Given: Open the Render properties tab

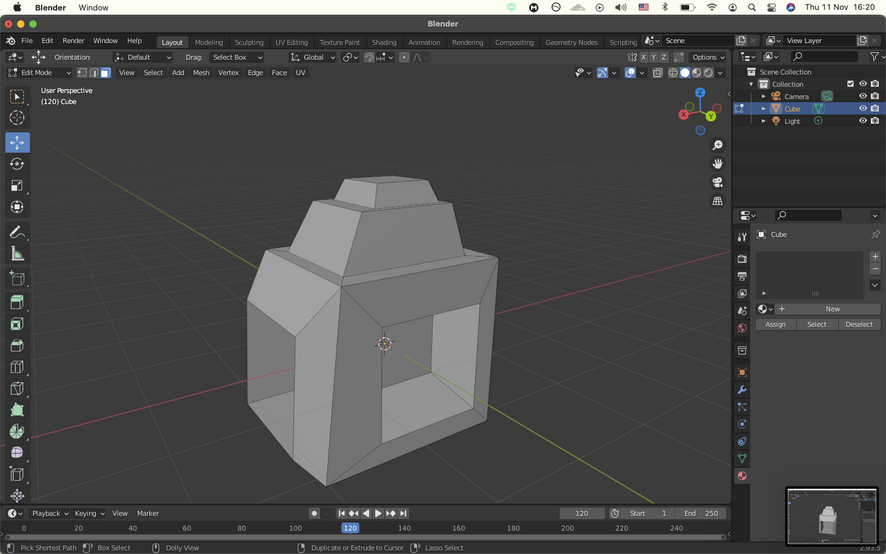Looking at the screenshot, I should pyautogui.click(x=742, y=259).
